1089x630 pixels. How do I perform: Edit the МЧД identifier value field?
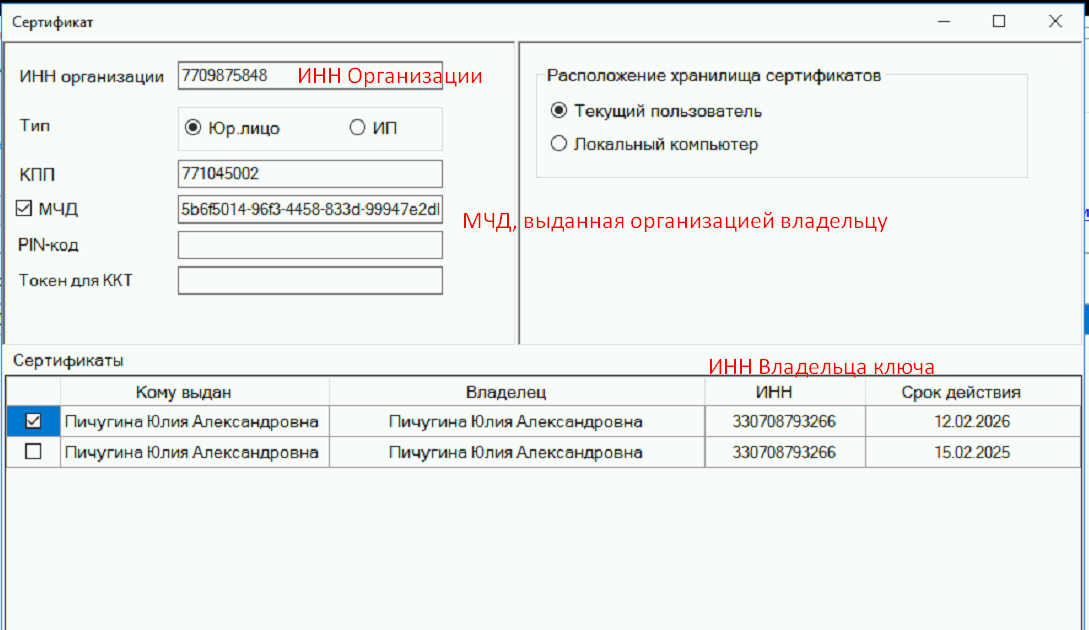tap(310, 210)
